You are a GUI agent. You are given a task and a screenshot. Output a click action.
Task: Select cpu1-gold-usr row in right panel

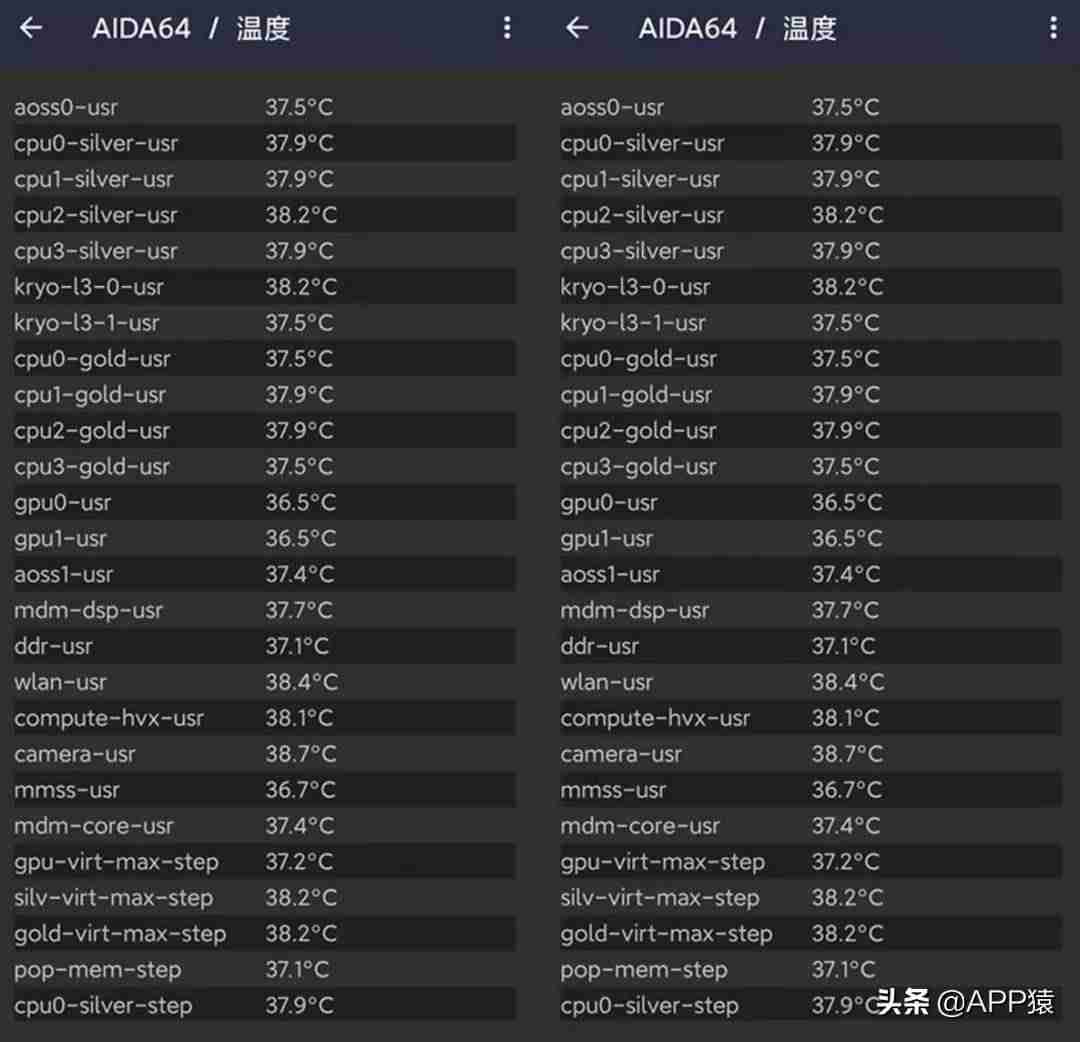click(810, 394)
